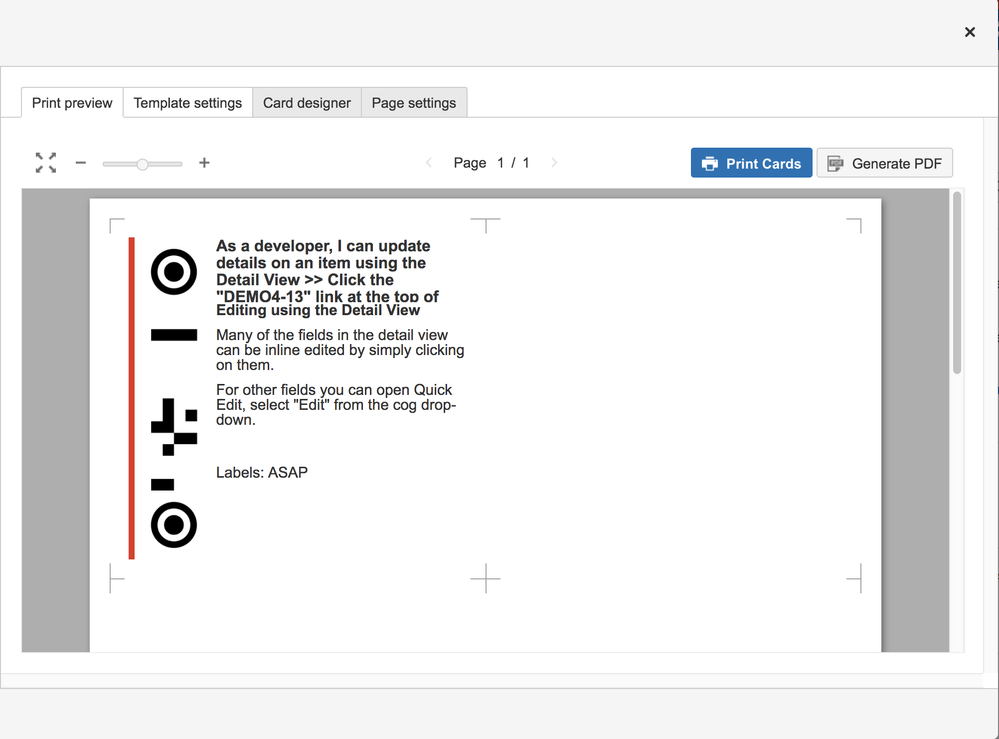
Task: Go to the next page arrow
Action: 554,163
